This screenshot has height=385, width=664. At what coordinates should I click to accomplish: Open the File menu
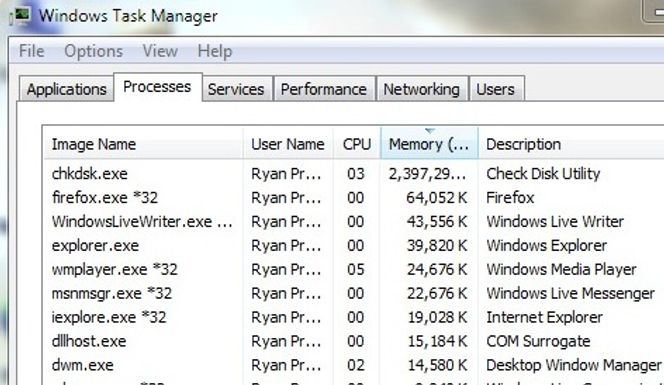pyautogui.click(x=32, y=51)
